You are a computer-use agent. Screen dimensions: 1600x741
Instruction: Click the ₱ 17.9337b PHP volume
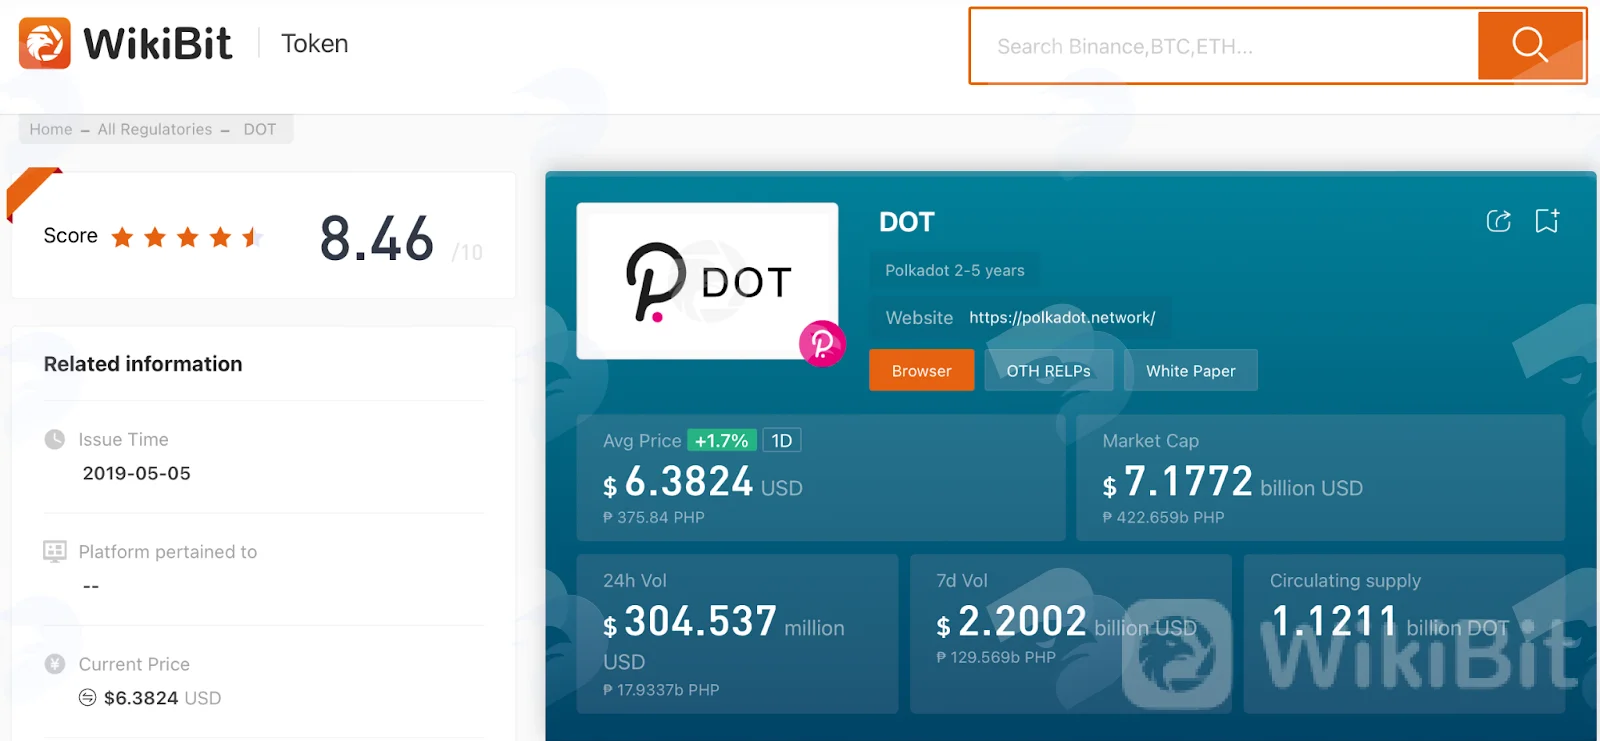point(661,690)
